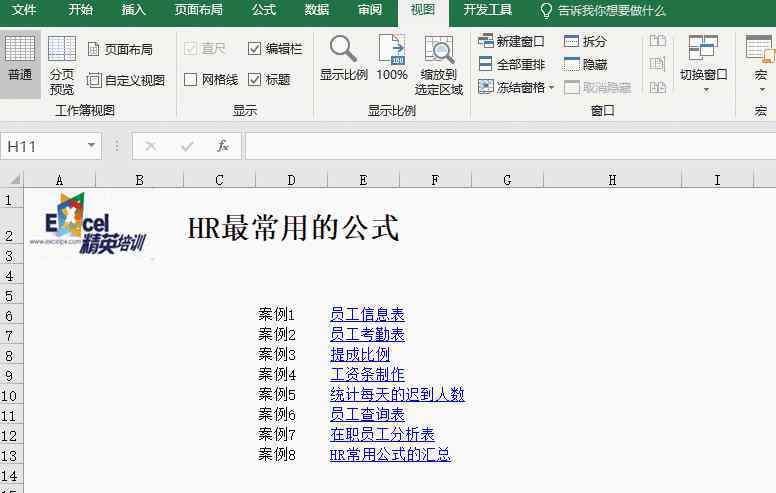
Task: Click the Select All corner of the sheet
Action: pos(12,180)
